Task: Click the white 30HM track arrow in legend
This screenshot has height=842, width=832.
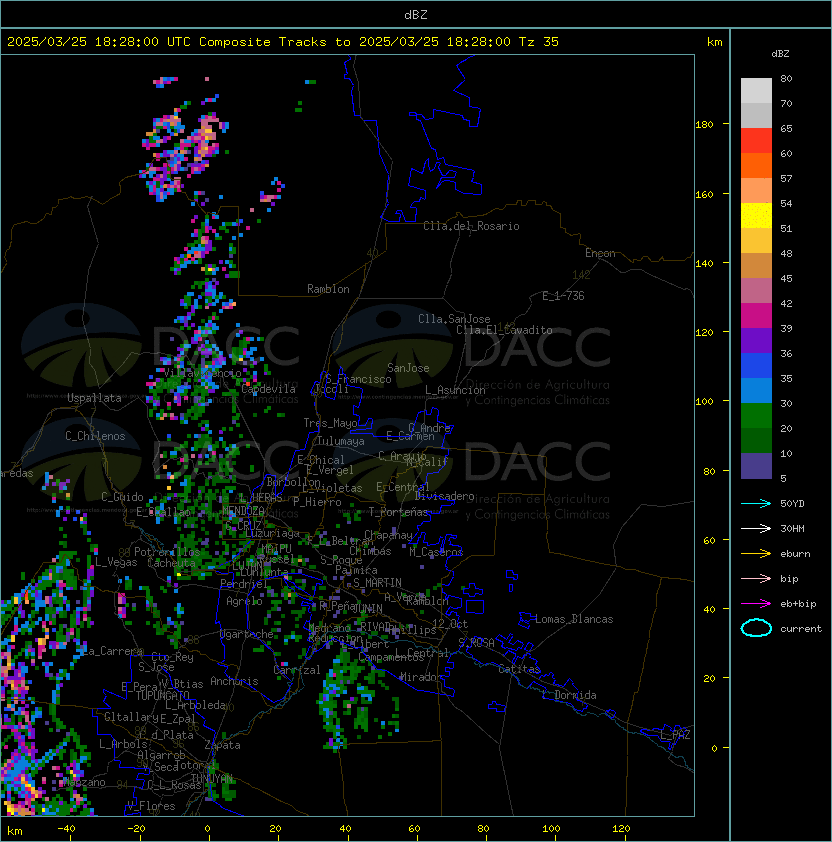Action: coord(756,528)
